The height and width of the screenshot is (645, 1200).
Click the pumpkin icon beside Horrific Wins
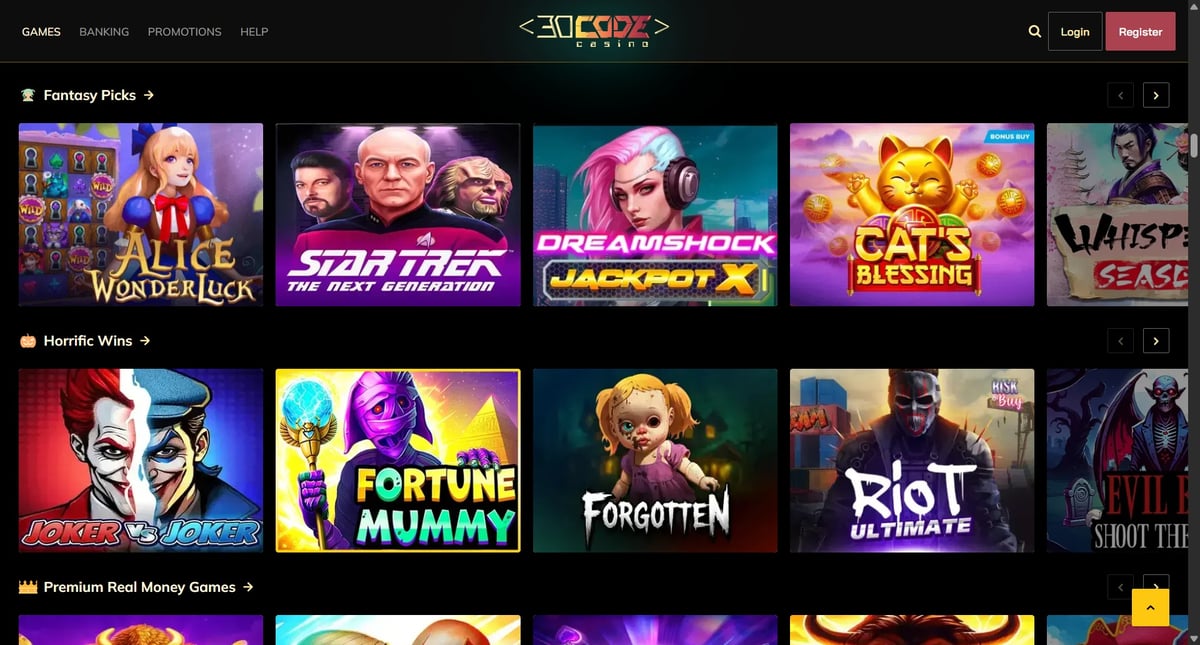click(28, 341)
